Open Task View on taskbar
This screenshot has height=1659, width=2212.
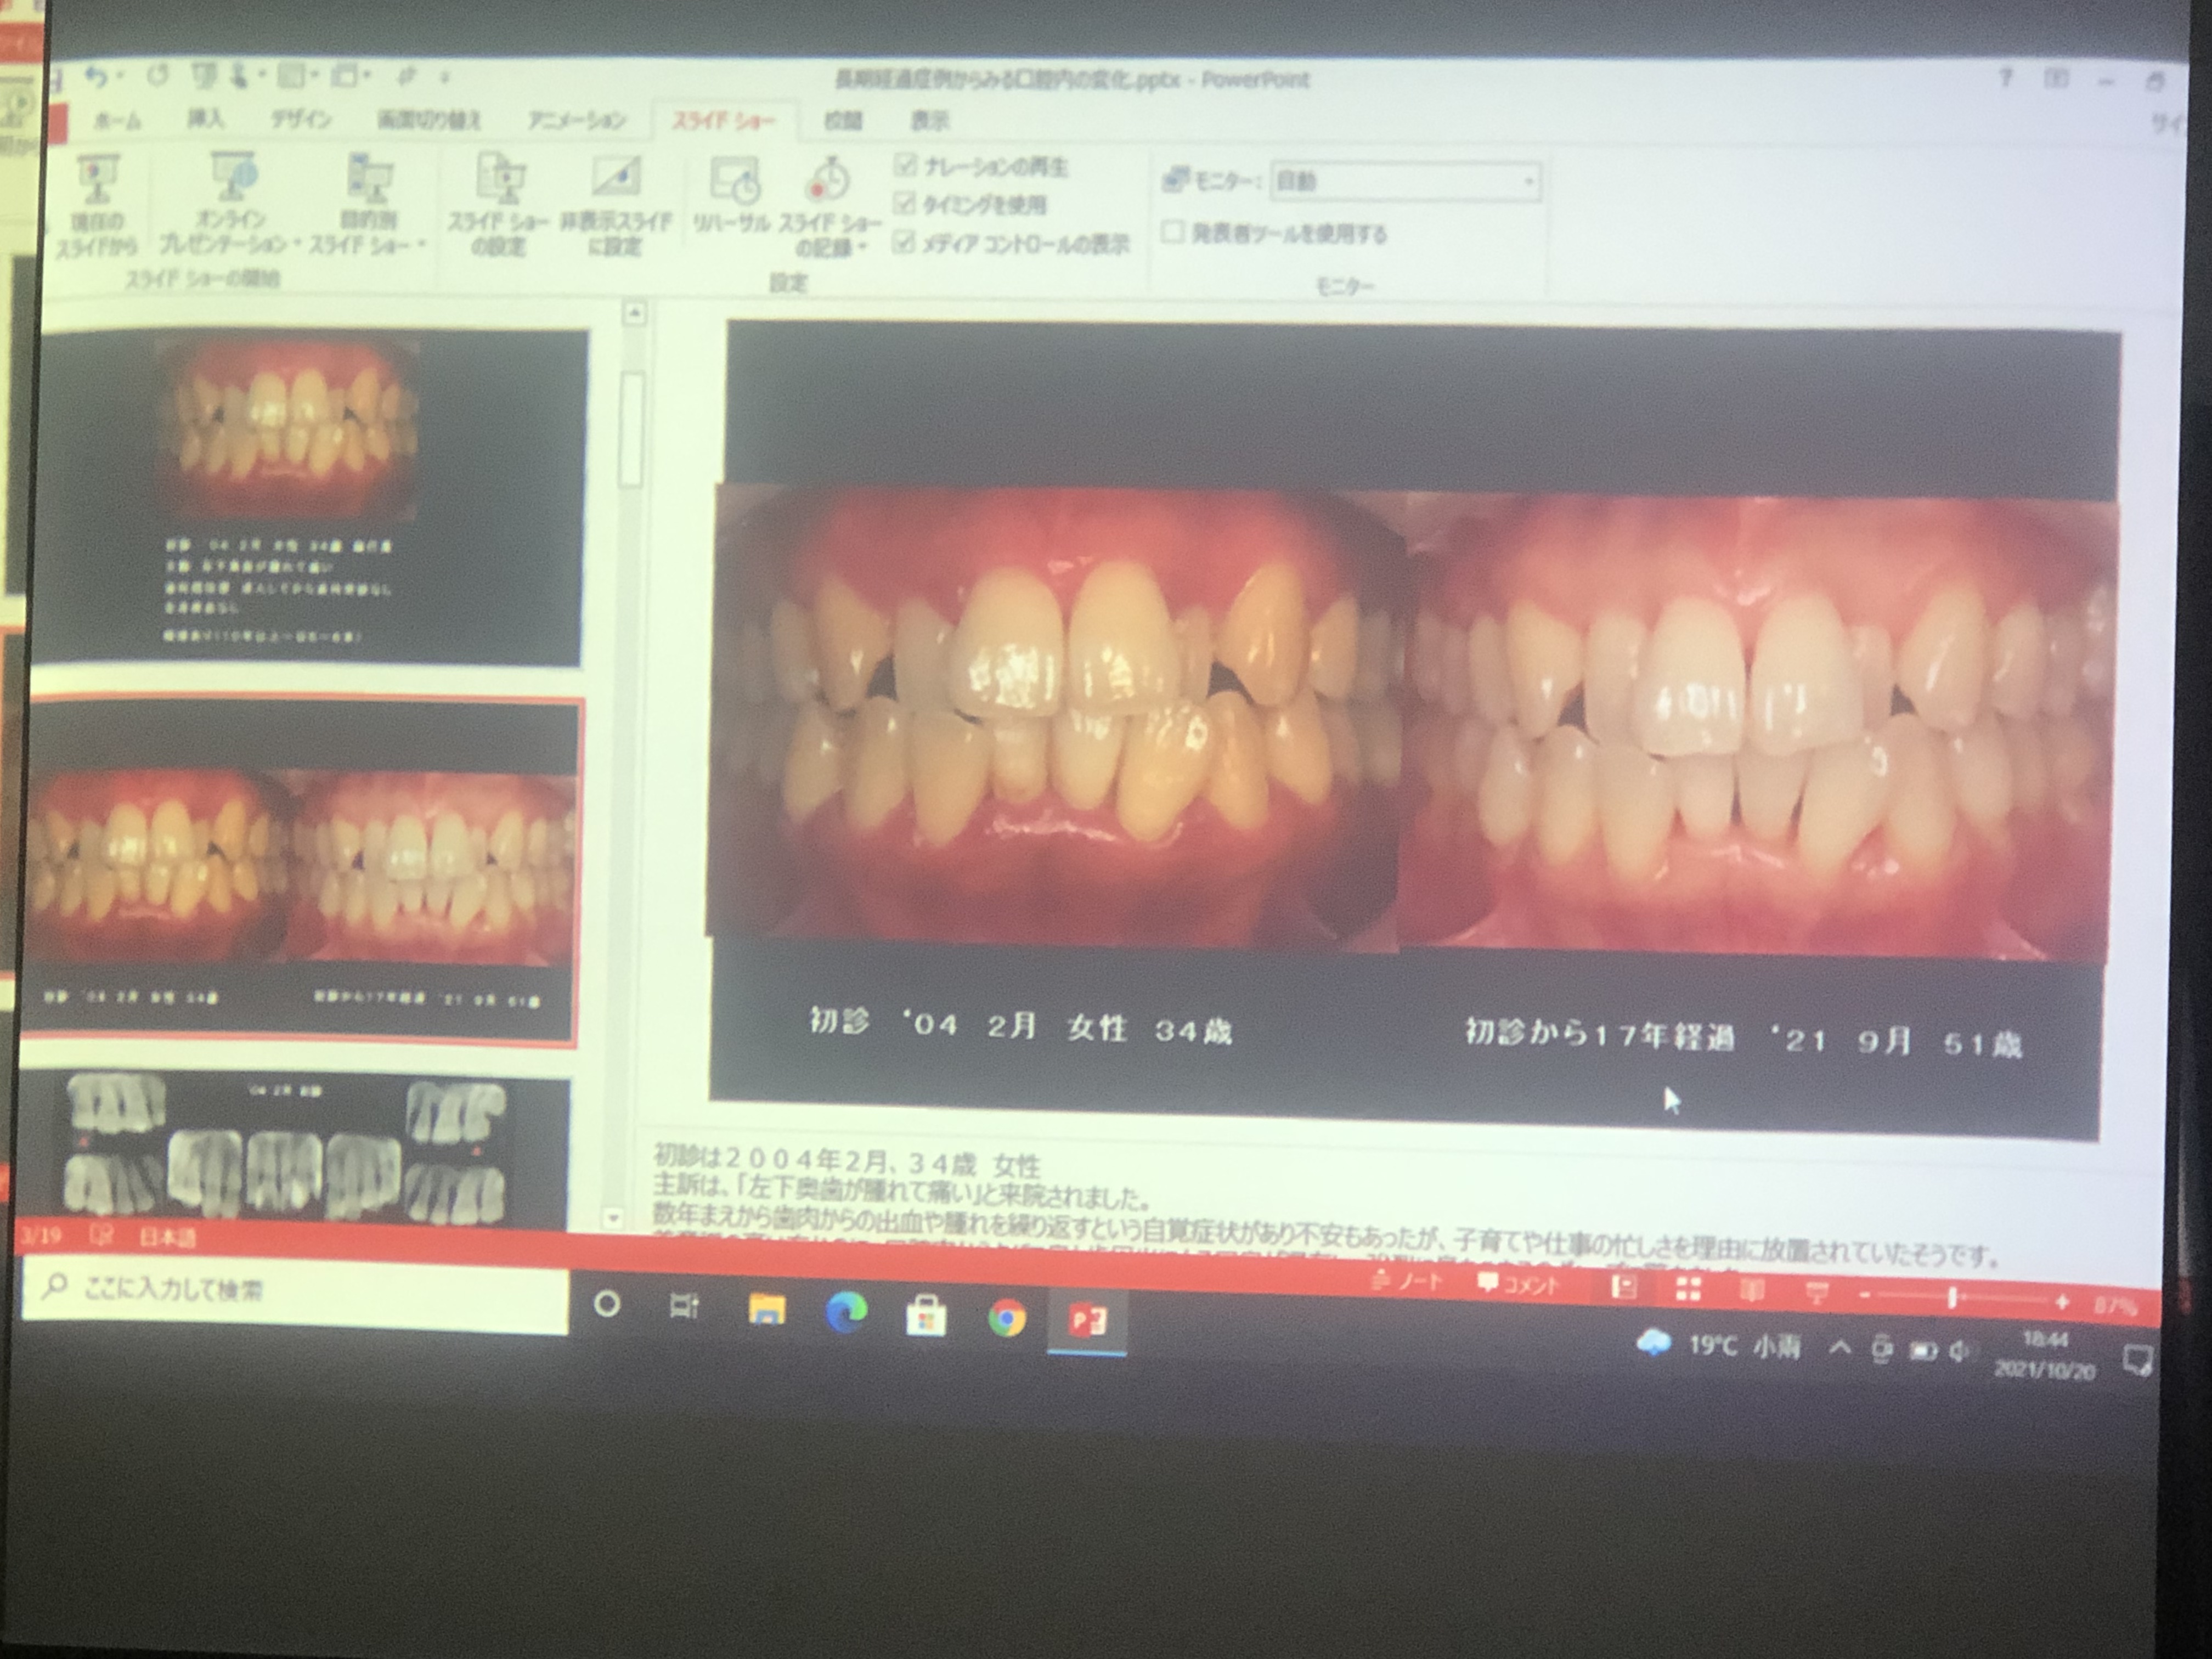click(x=684, y=1306)
